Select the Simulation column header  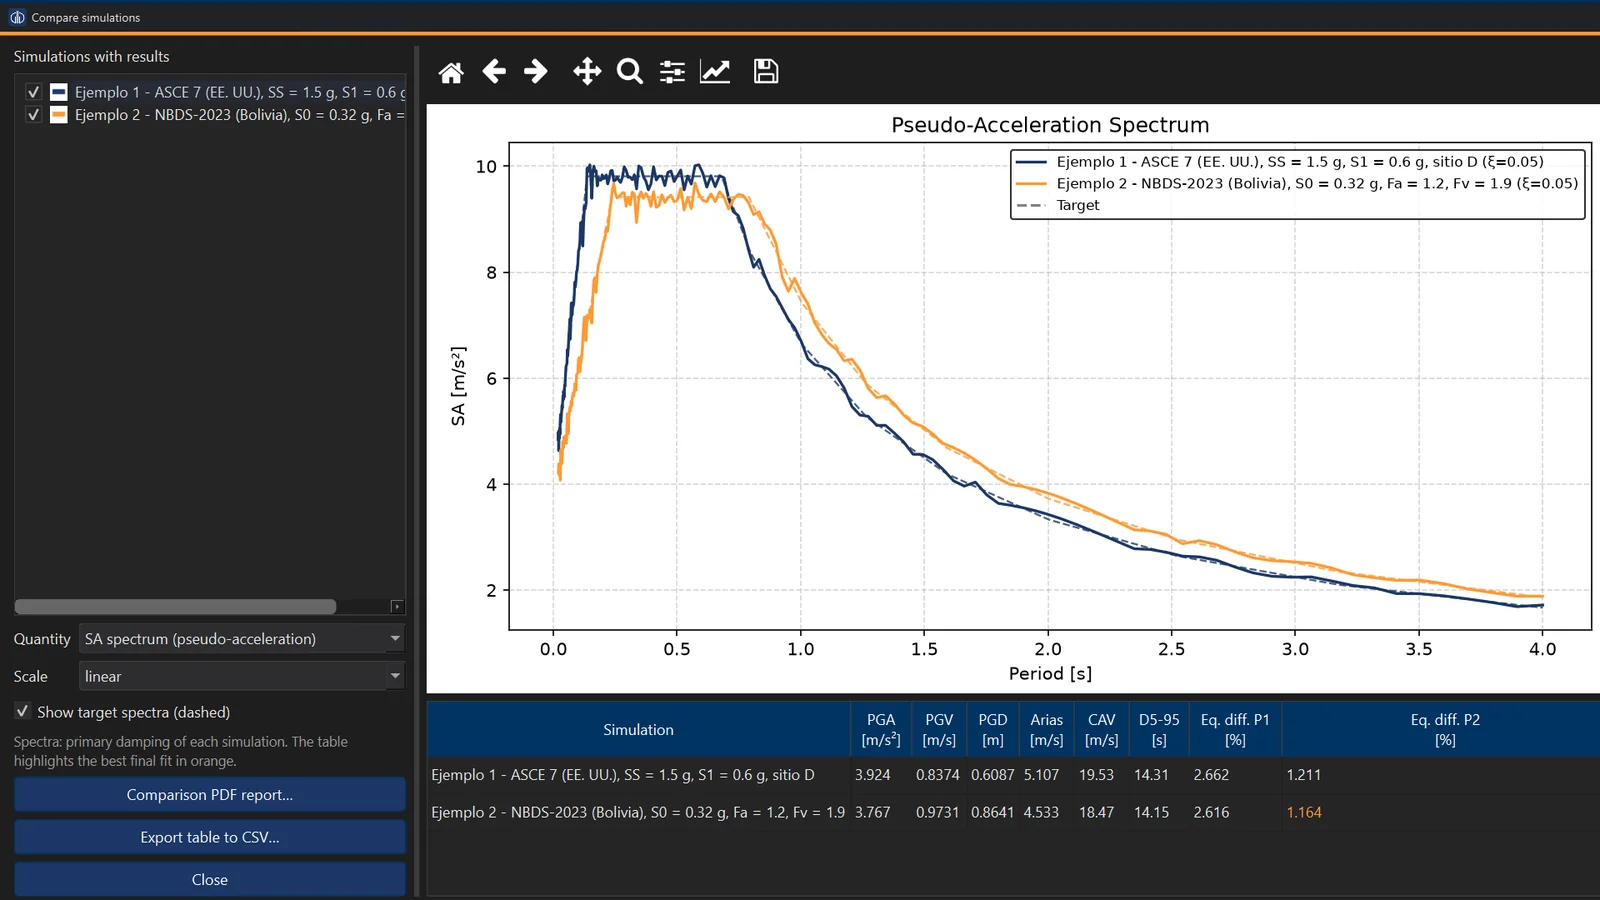(638, 730)
